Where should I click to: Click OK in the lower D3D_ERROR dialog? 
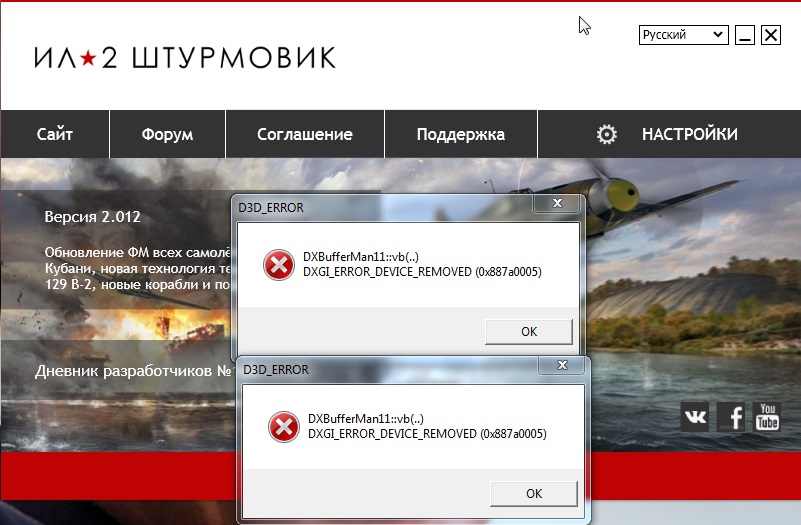534,494
